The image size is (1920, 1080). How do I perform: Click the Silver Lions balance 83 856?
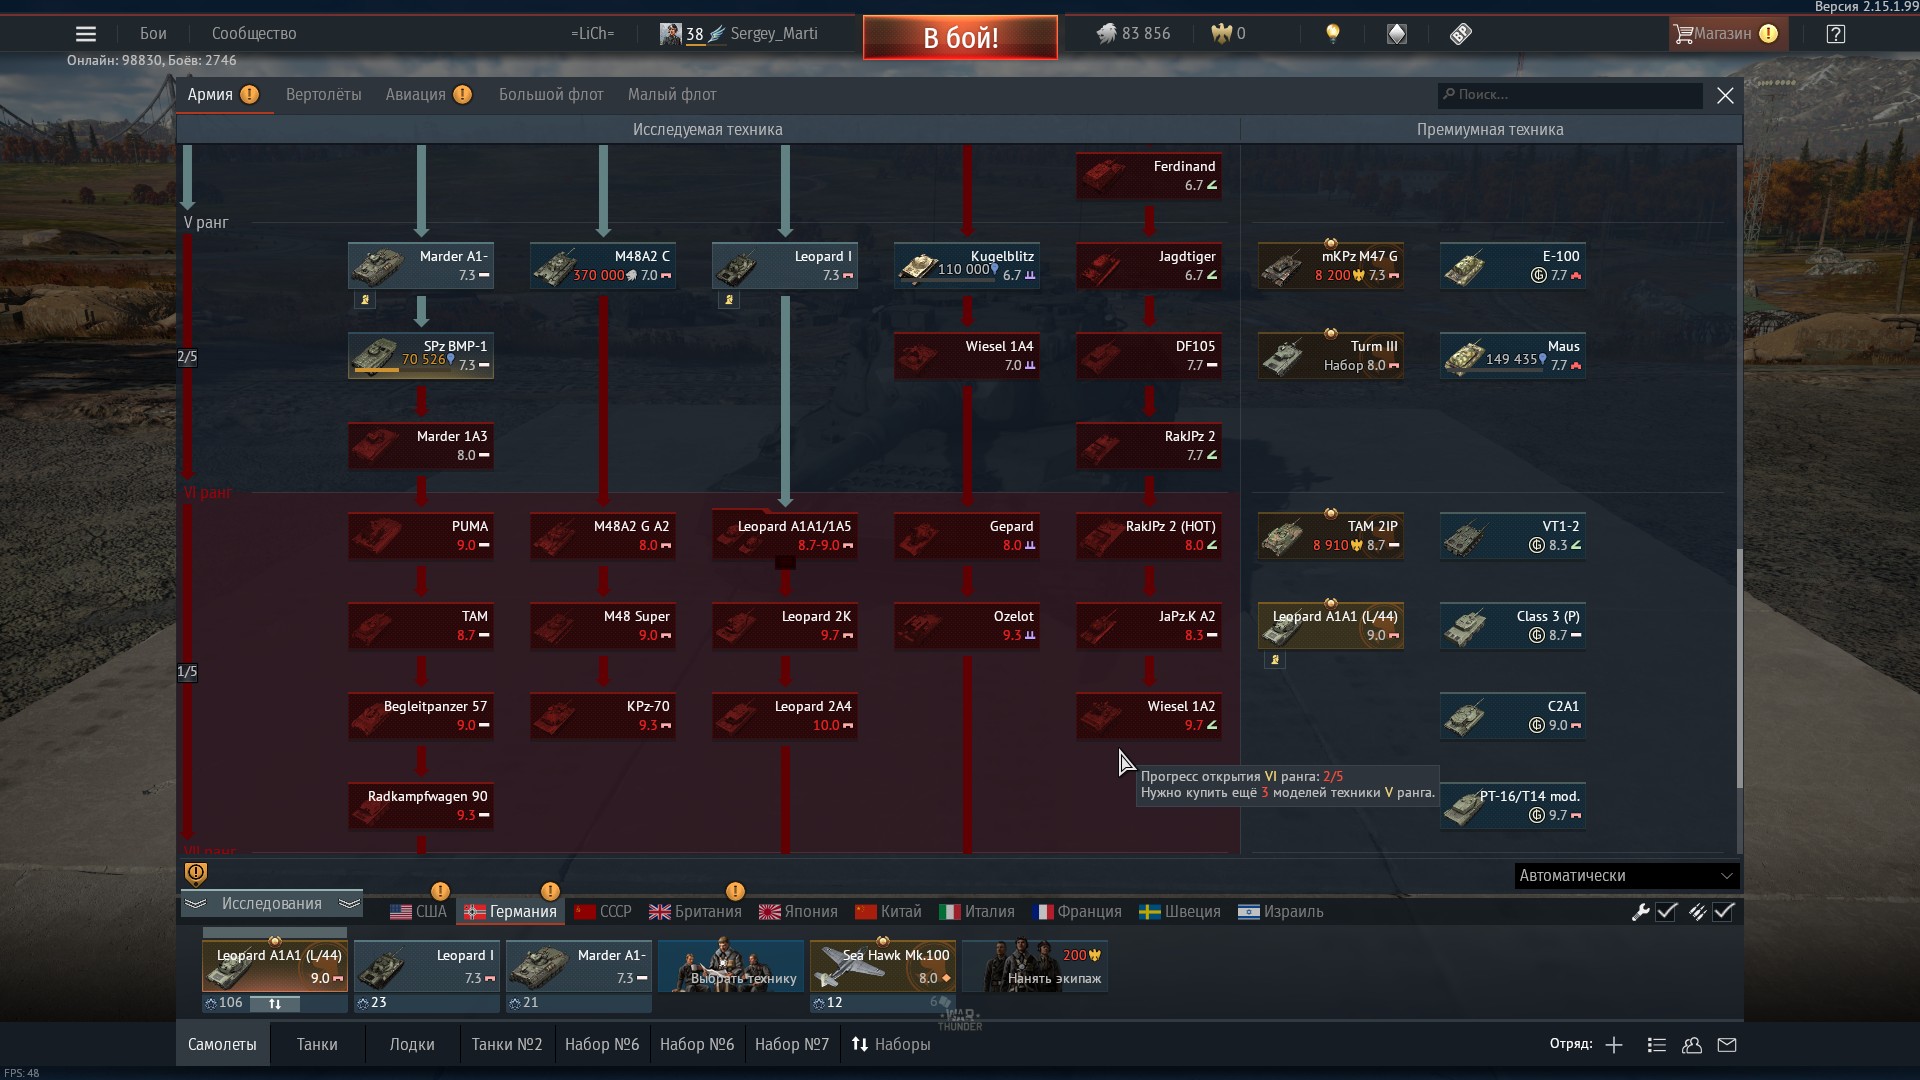pyautogui.click(x=1133, y=34)
